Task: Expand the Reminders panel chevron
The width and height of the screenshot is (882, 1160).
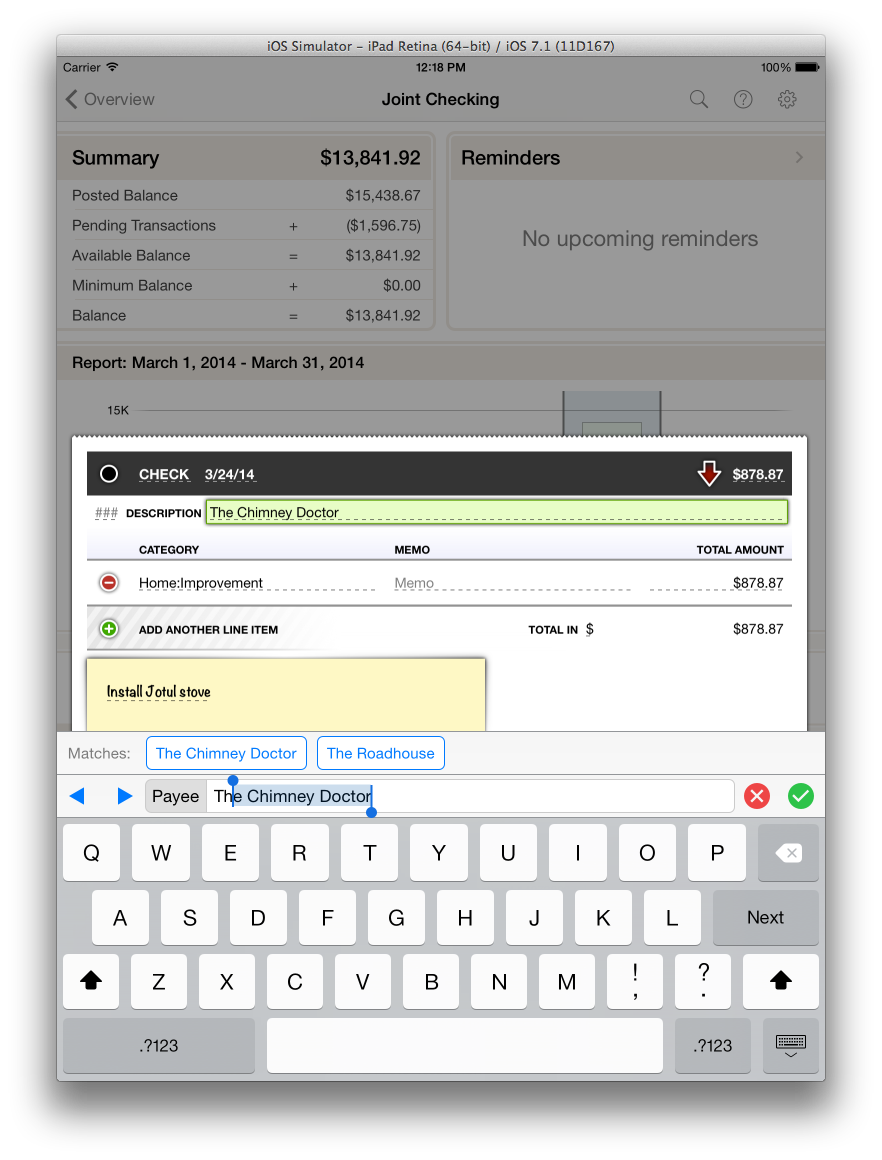Action: click(x=799, y=157)
